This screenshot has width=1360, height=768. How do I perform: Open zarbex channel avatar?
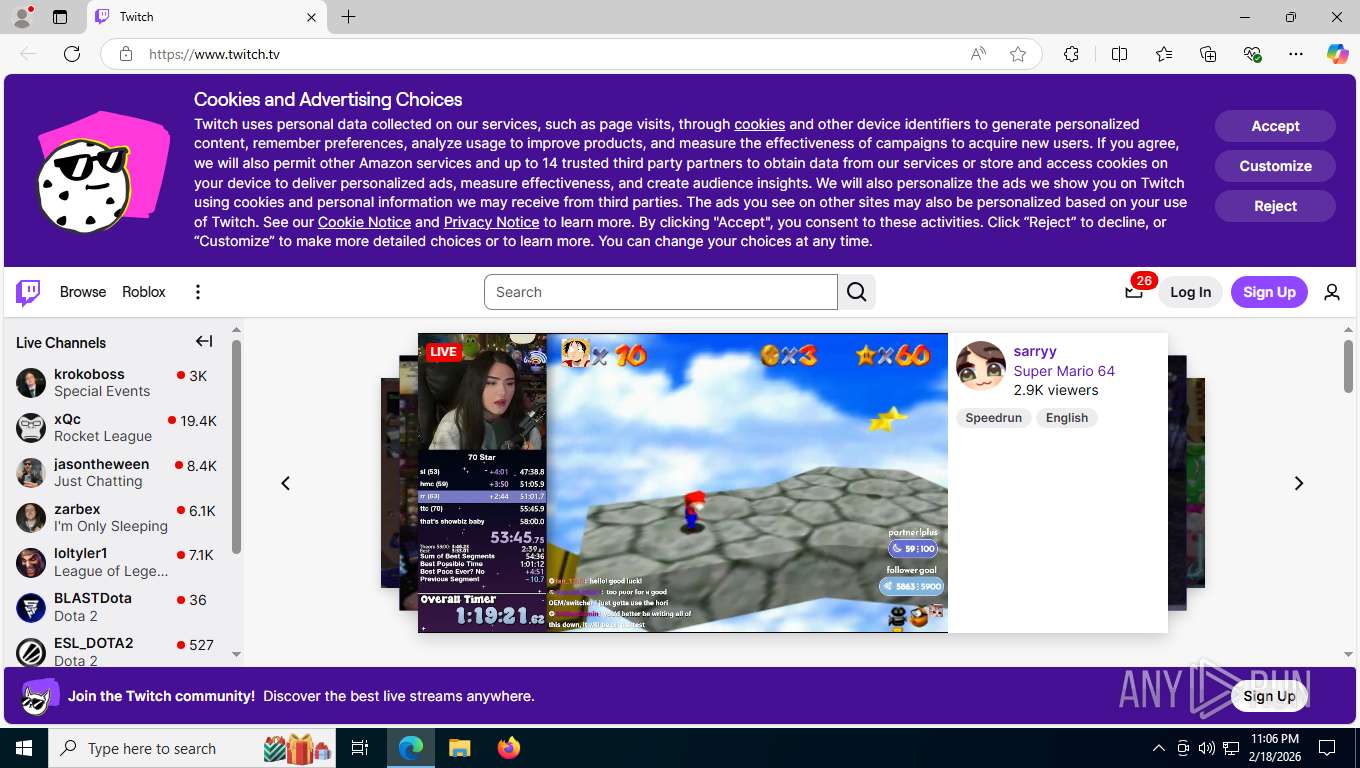click(x=31, y=518)
